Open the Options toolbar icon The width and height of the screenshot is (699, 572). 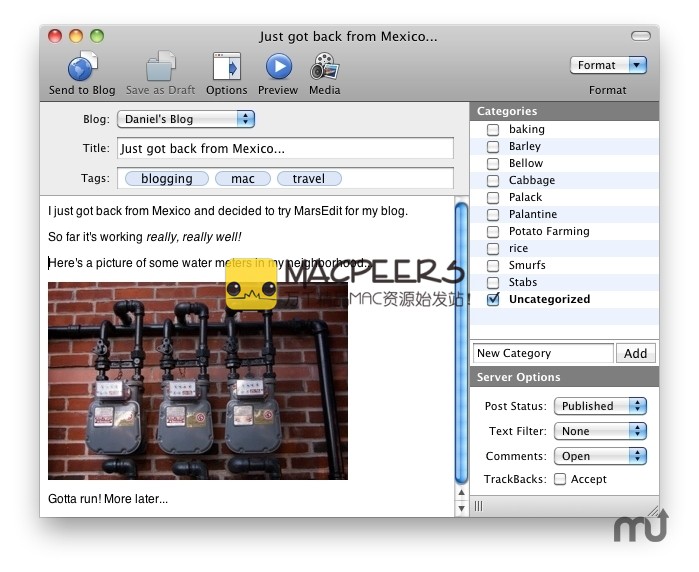point(227,67)
